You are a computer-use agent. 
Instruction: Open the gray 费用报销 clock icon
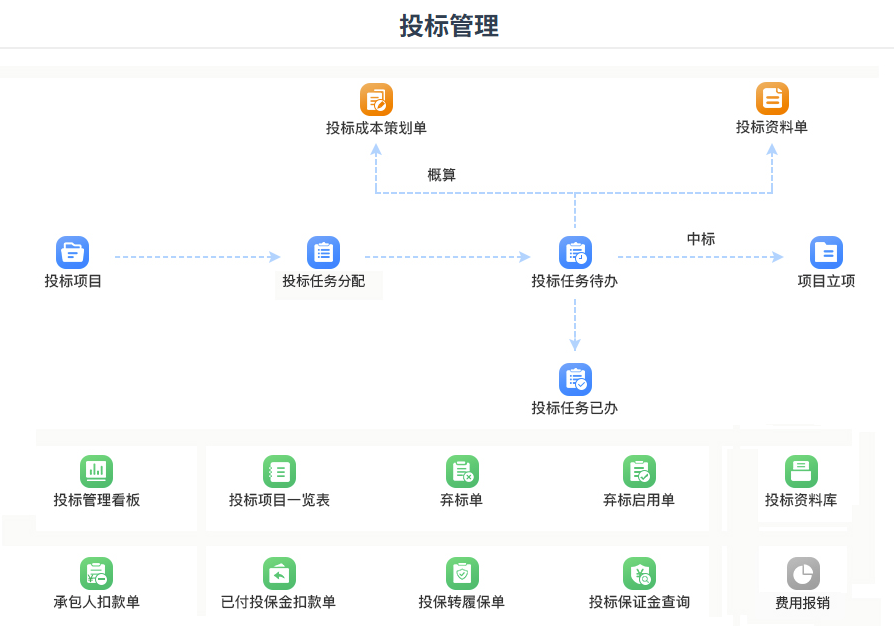[802, 572]
